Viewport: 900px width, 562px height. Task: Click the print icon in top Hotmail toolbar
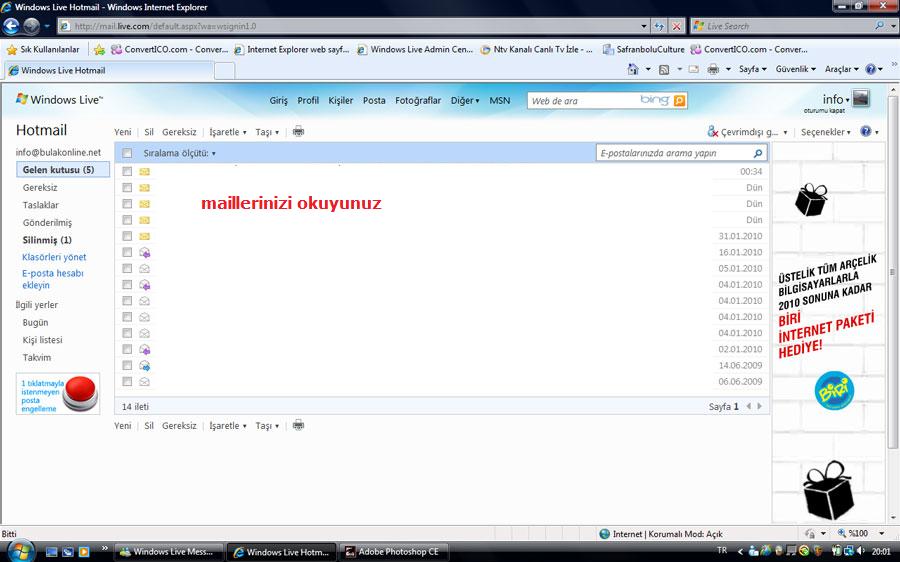tap(298, 131)
